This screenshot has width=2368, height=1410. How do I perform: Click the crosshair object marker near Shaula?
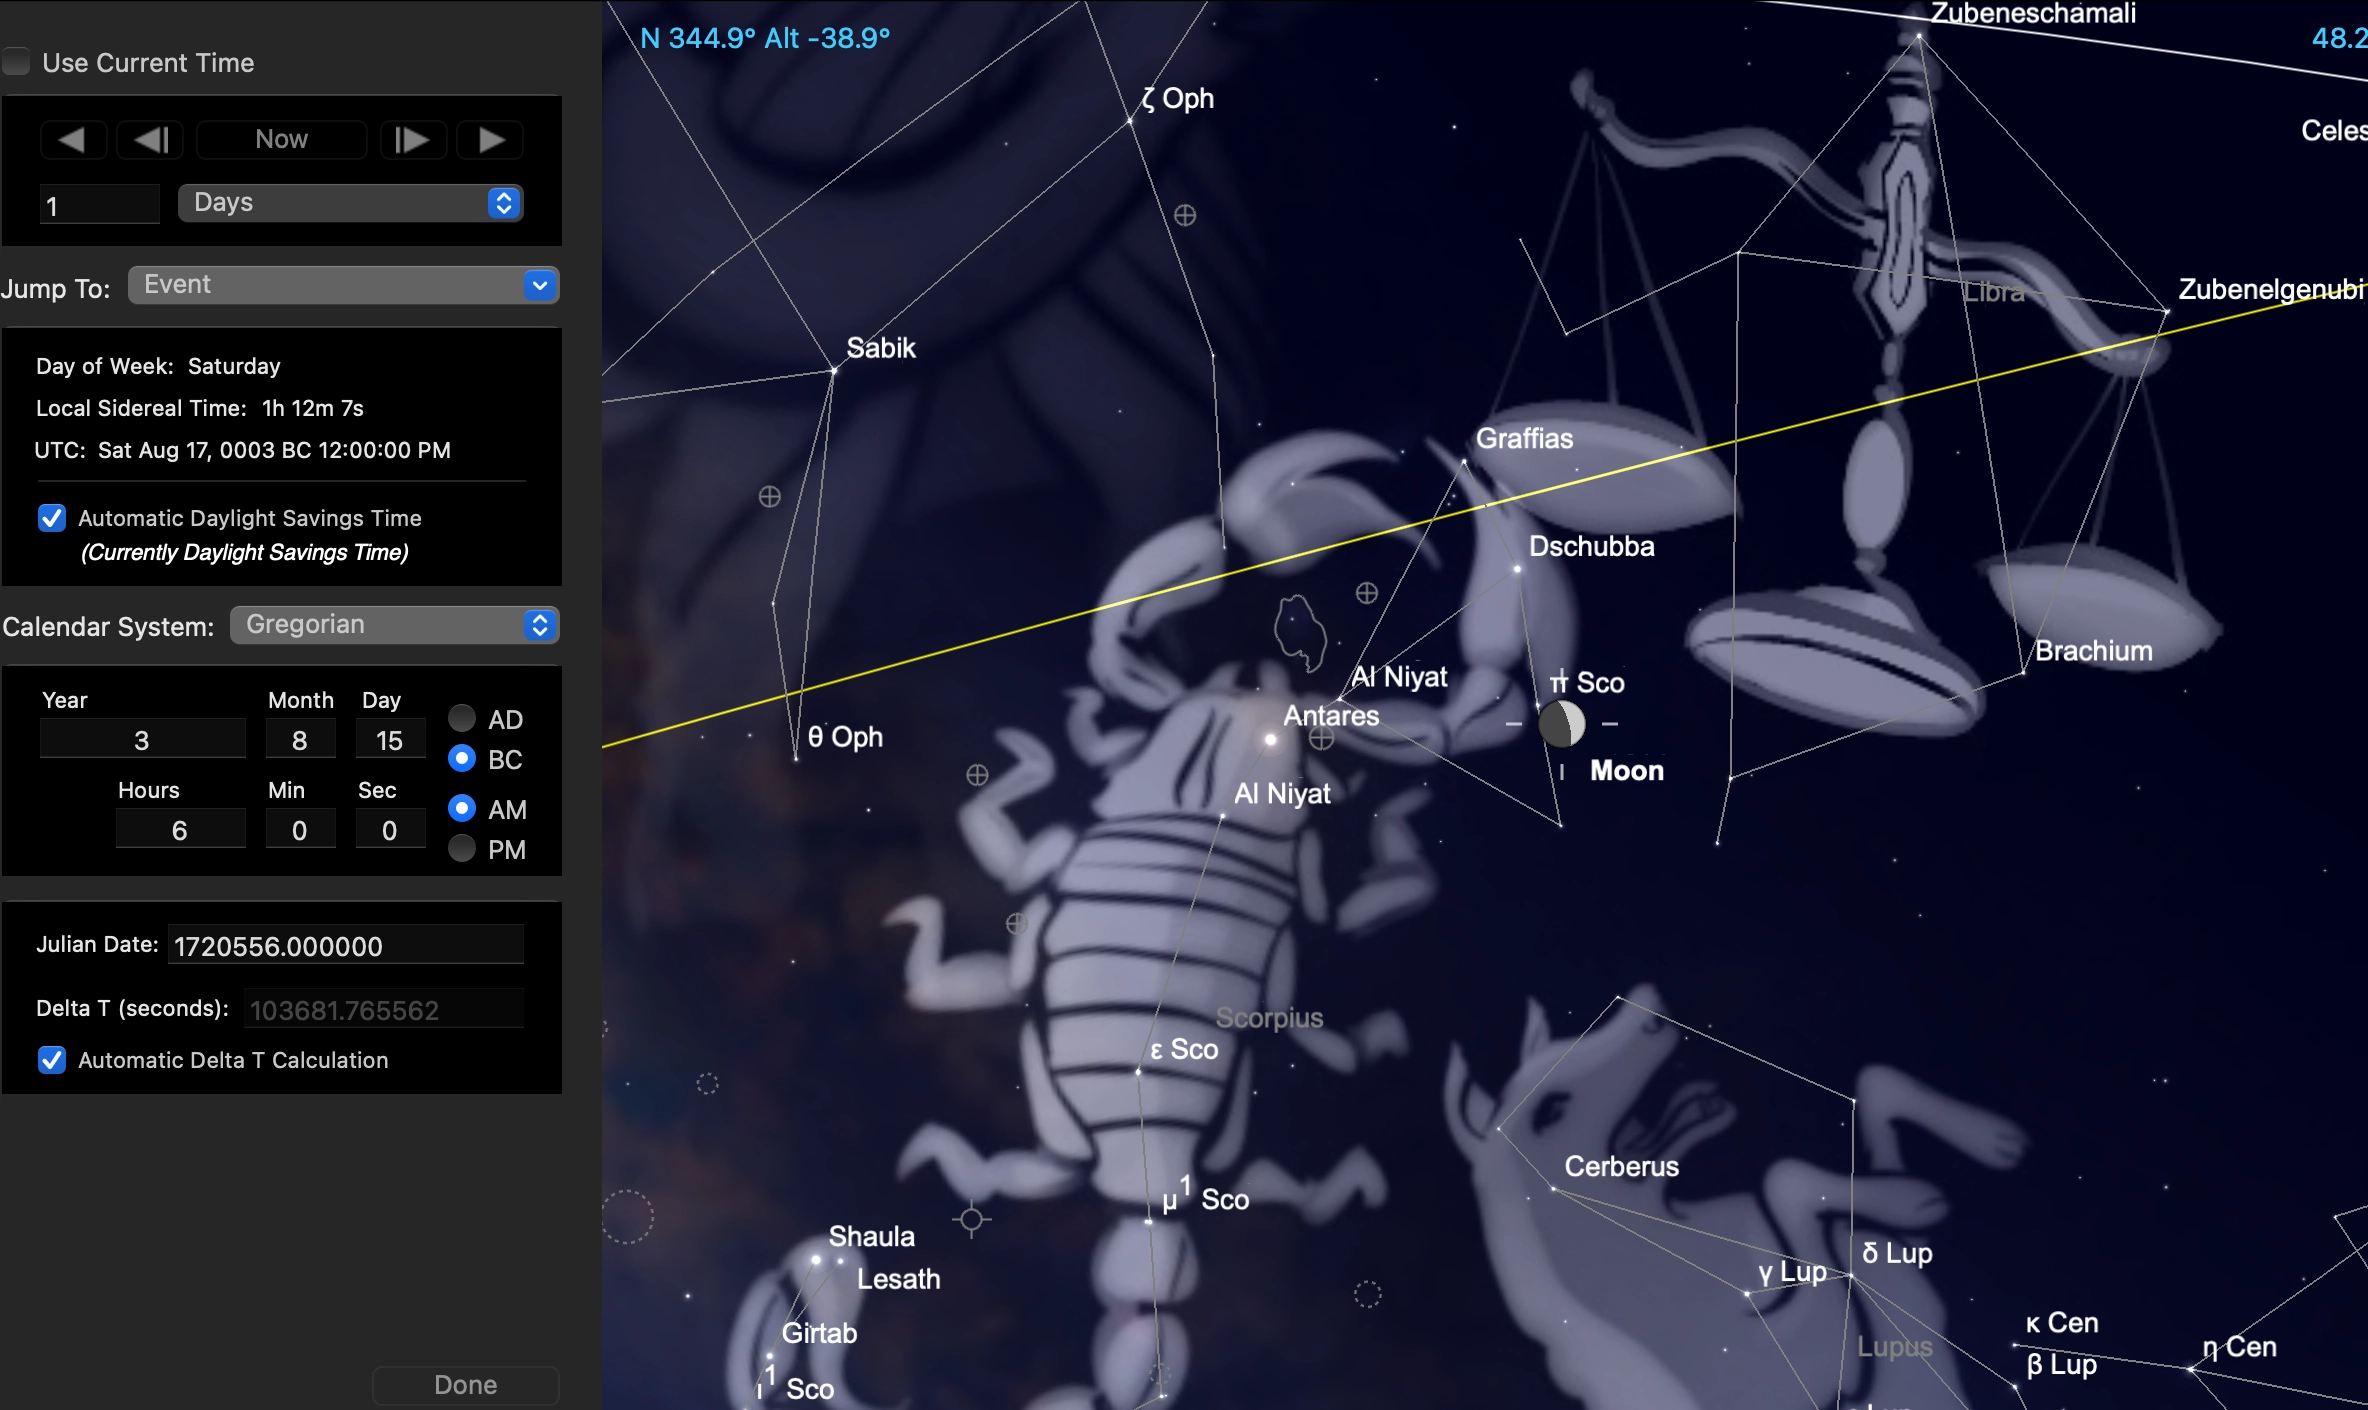971,1219
